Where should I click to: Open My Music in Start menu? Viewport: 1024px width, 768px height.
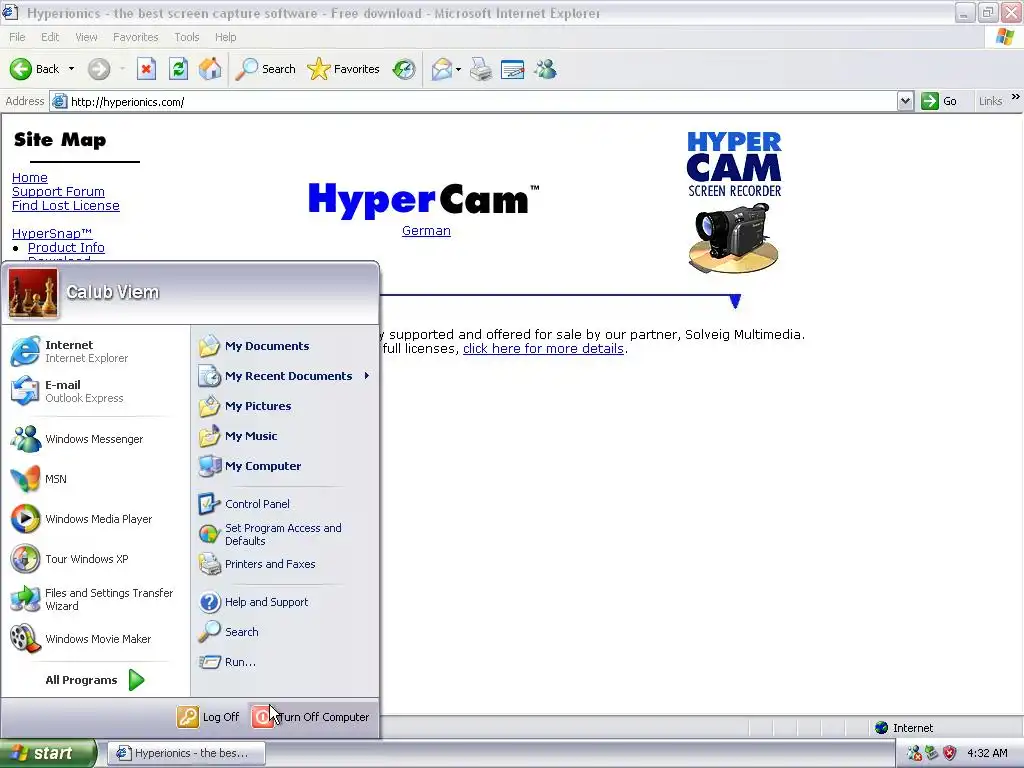285,436
